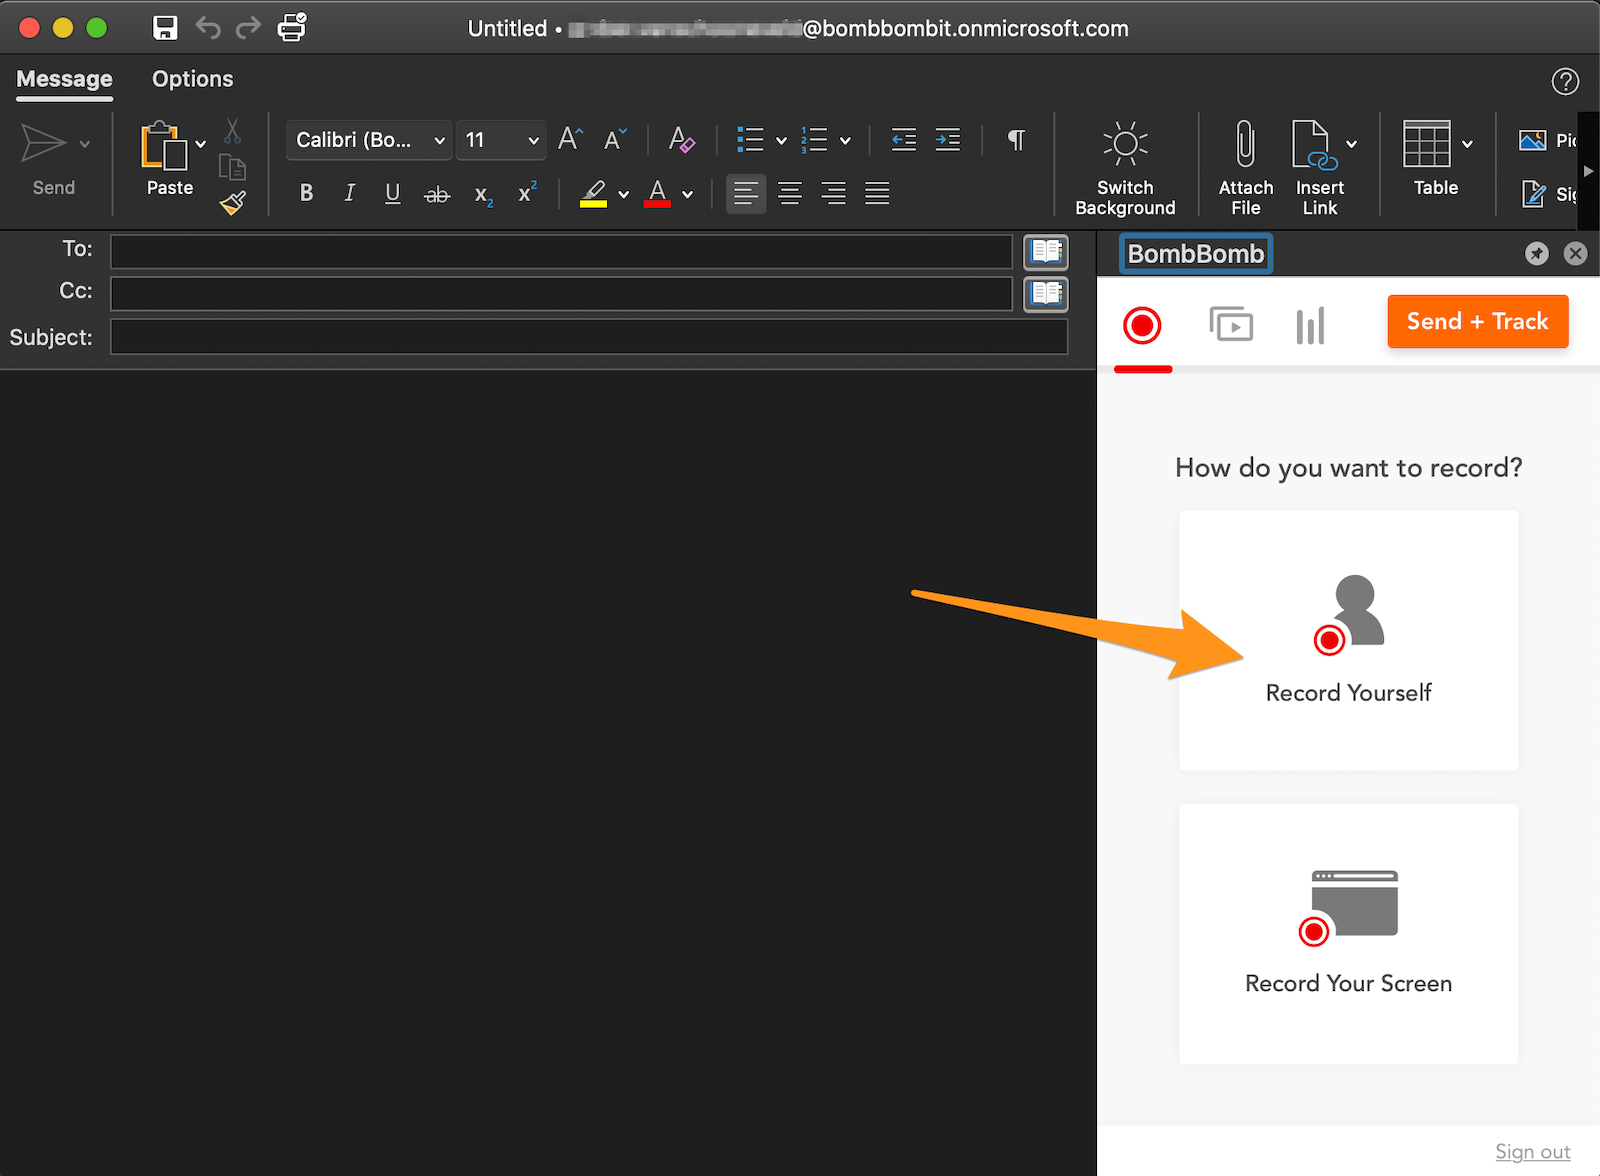Expand the font color arrow
Image resolution: width=1600 pixels, height=1176 pixels.
point(687,194)
